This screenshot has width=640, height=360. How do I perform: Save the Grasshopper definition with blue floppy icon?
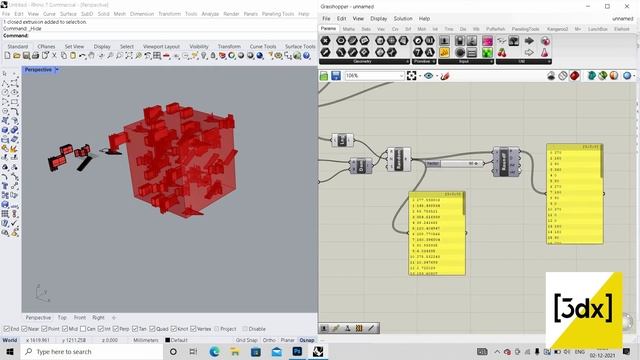point(336,76)
